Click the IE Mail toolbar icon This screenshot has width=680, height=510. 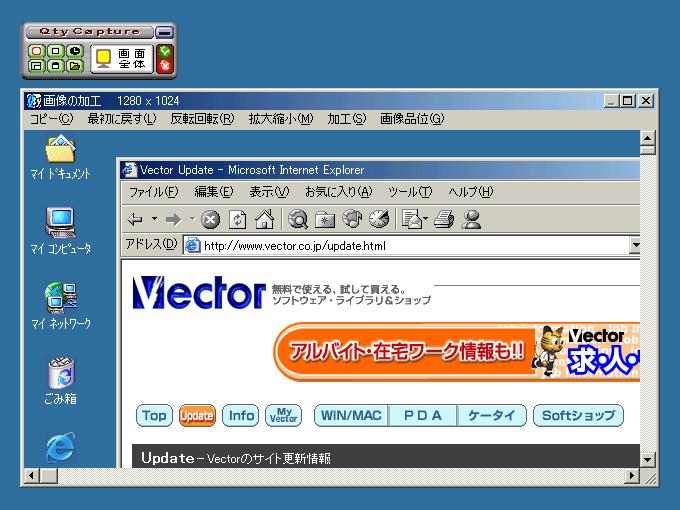pyautogui.click(x=412, y=219)
